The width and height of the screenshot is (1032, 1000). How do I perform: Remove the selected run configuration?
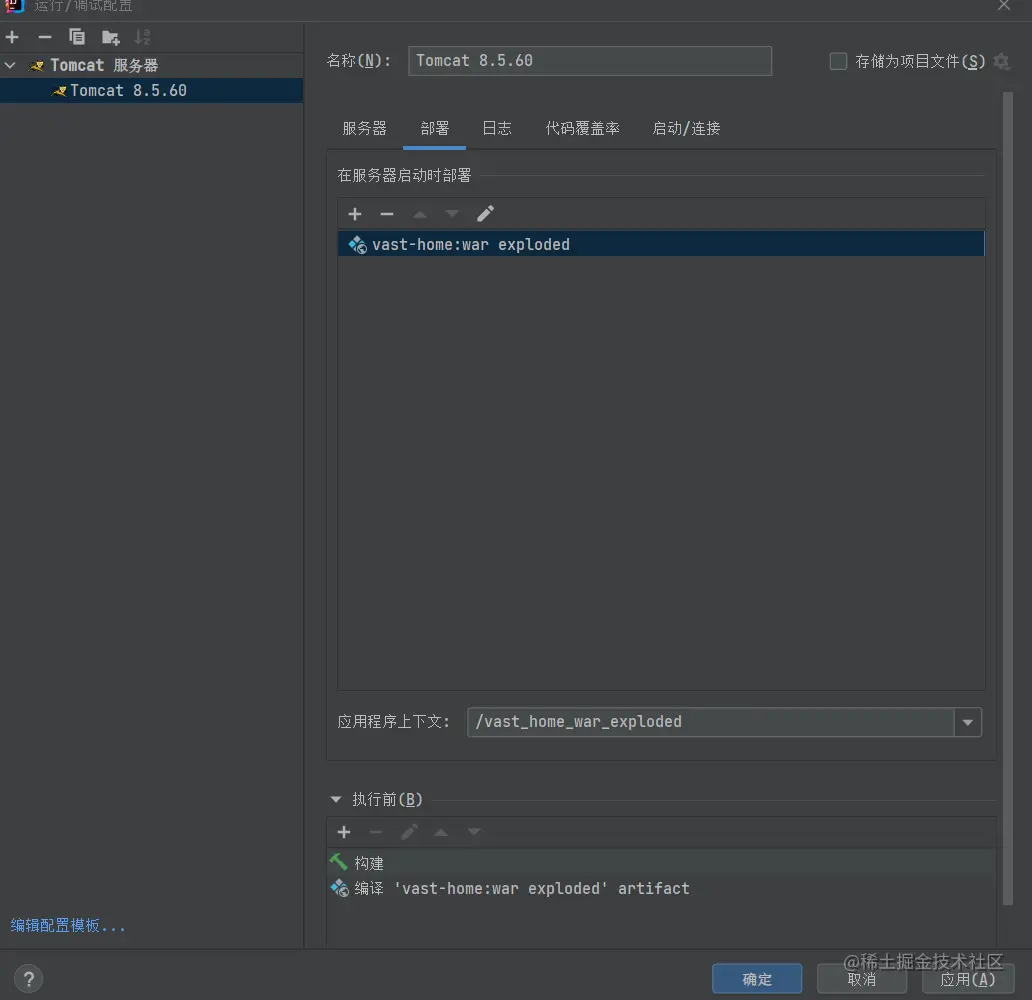45,37
